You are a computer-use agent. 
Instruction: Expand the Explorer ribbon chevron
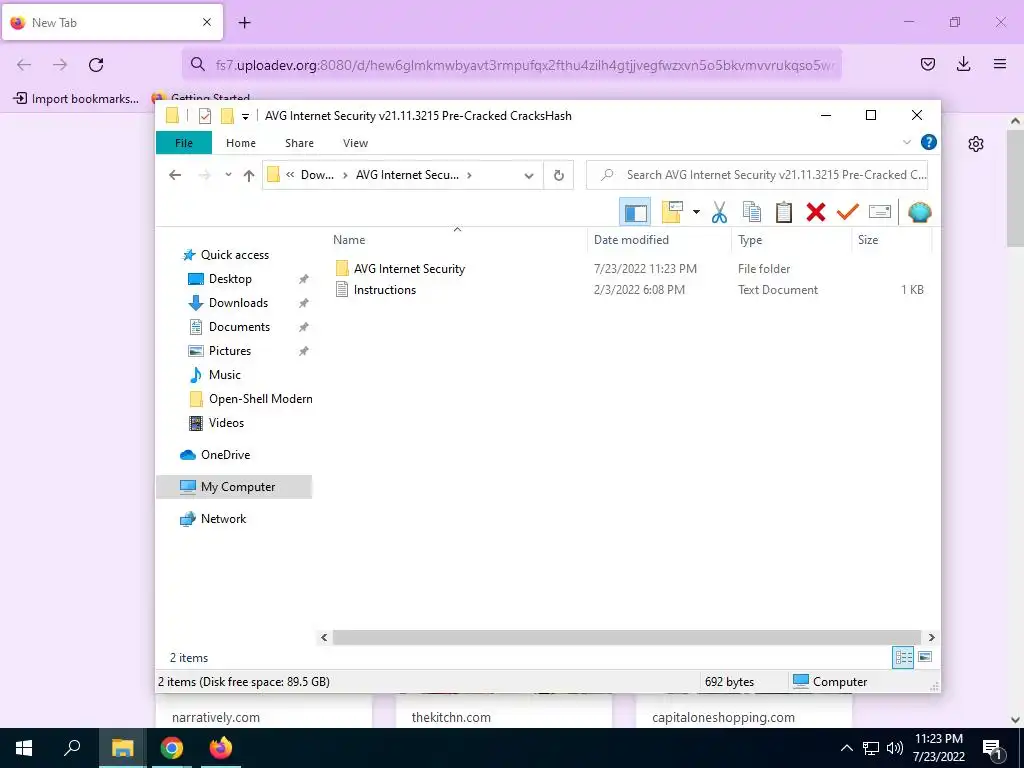(906, 142)
